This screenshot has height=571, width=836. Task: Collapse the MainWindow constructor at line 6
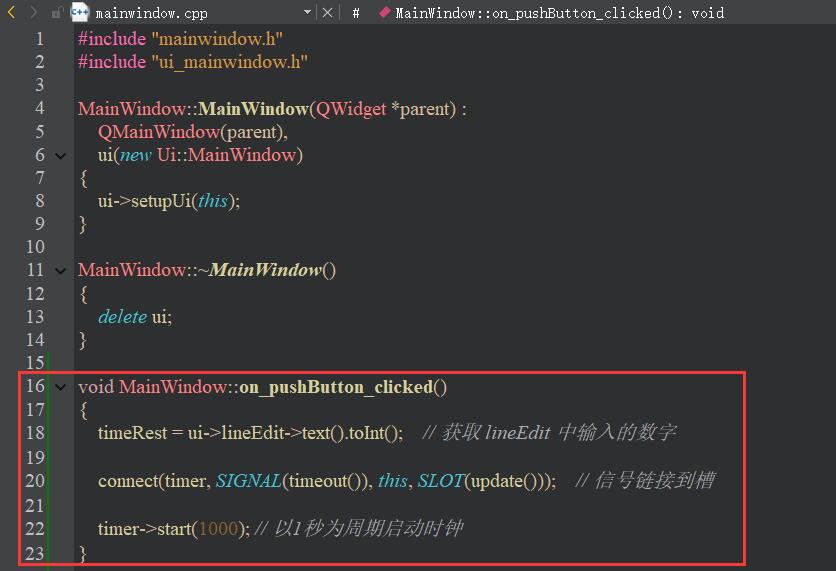tap(61, 155)
